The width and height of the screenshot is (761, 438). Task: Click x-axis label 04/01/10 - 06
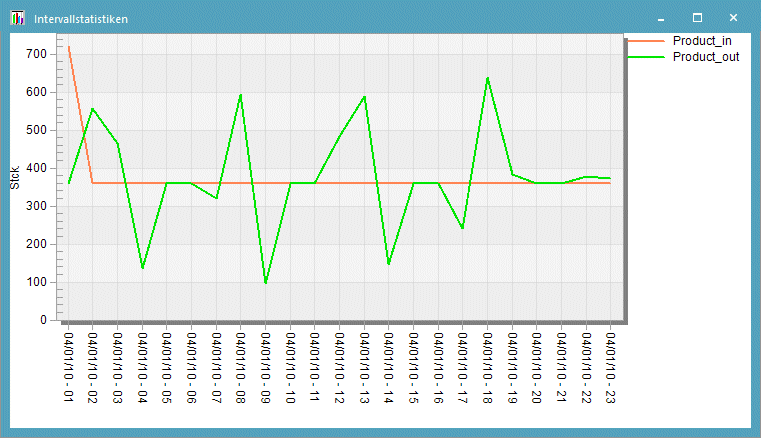coord(192,368)
